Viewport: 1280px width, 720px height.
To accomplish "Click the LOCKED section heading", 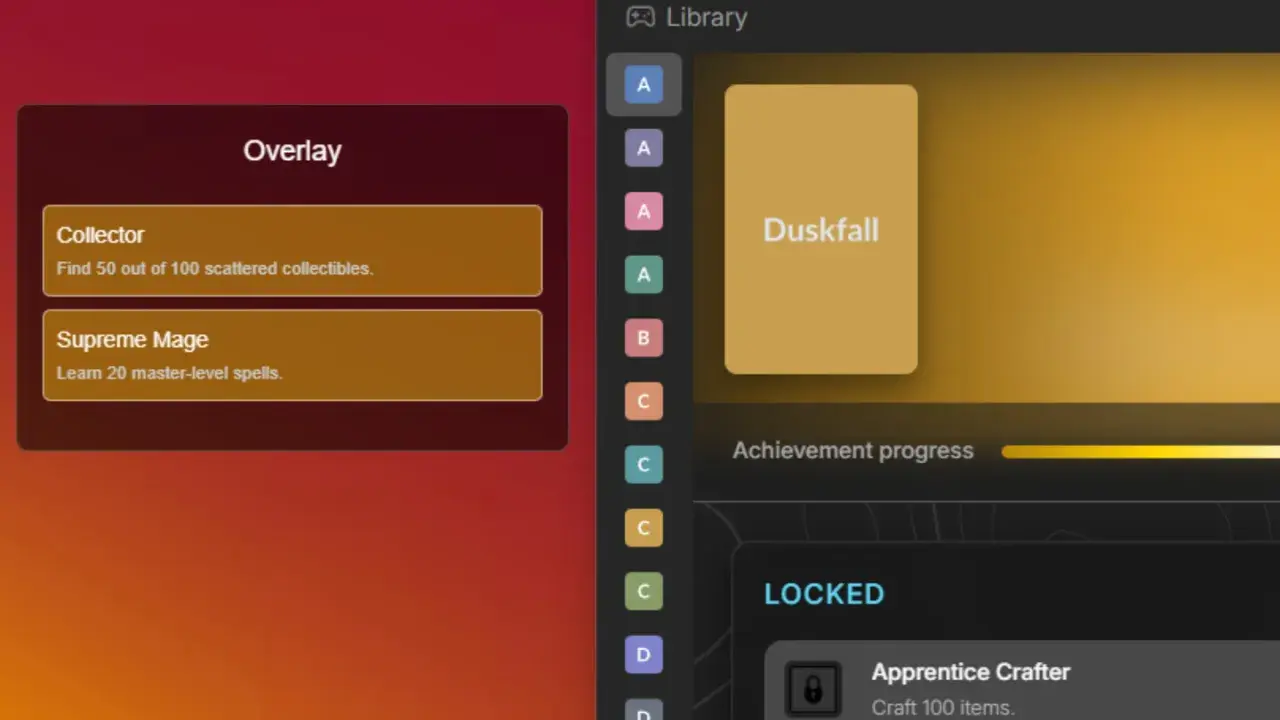I will tap(824, 594).
